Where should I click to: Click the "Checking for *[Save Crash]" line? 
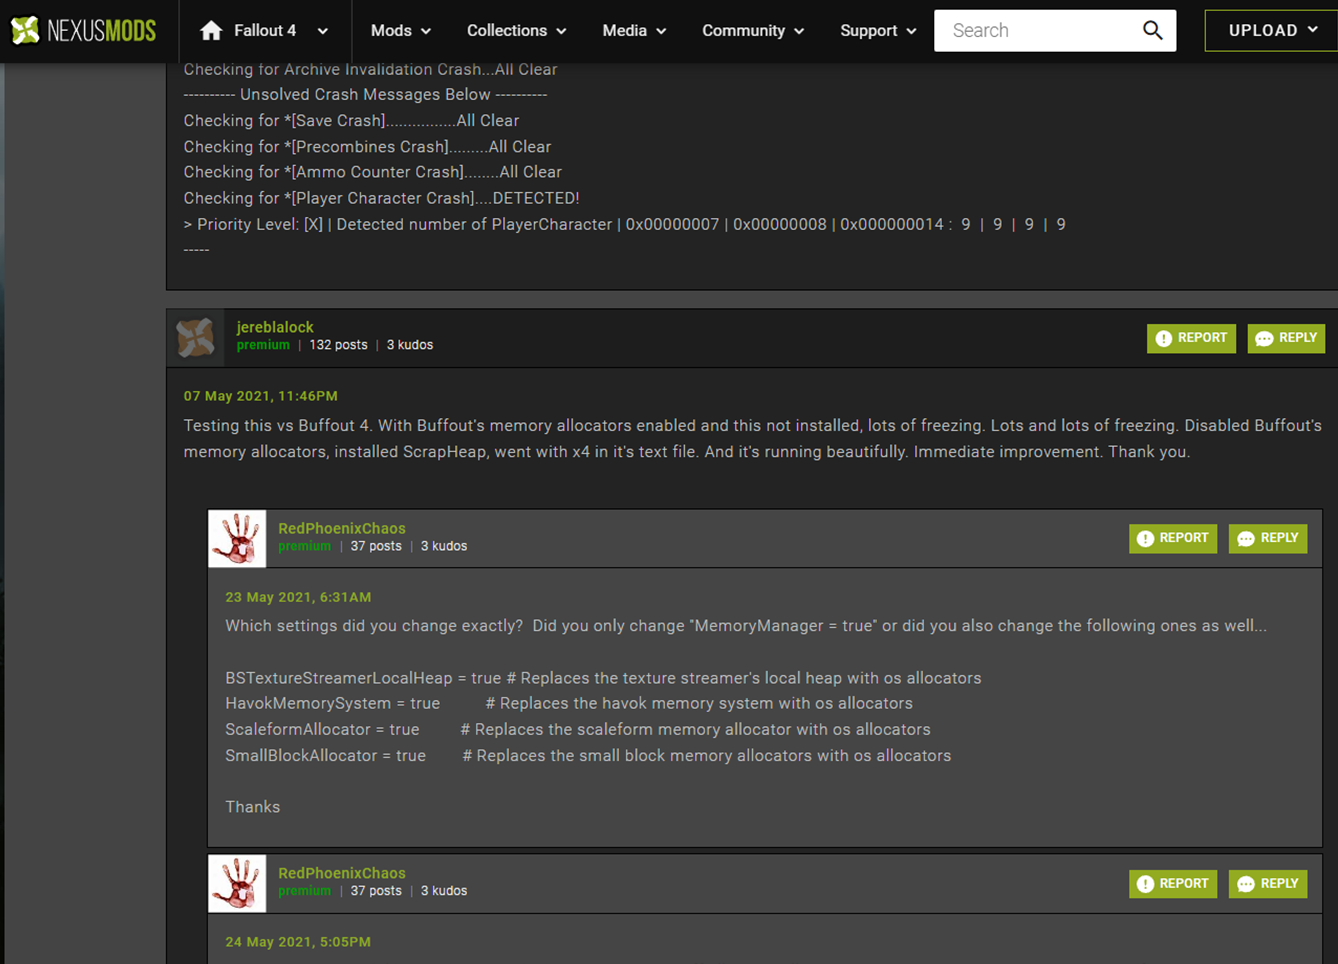(351, 121)
